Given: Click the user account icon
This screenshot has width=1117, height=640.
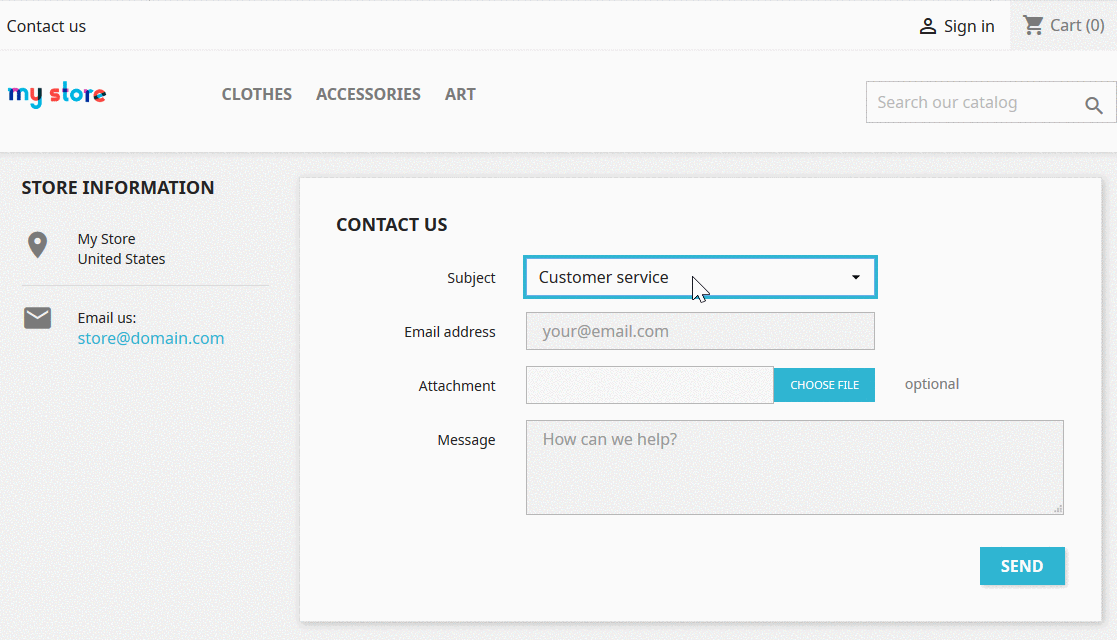Looking at the screenshot, I should click(x=928, y=27).
